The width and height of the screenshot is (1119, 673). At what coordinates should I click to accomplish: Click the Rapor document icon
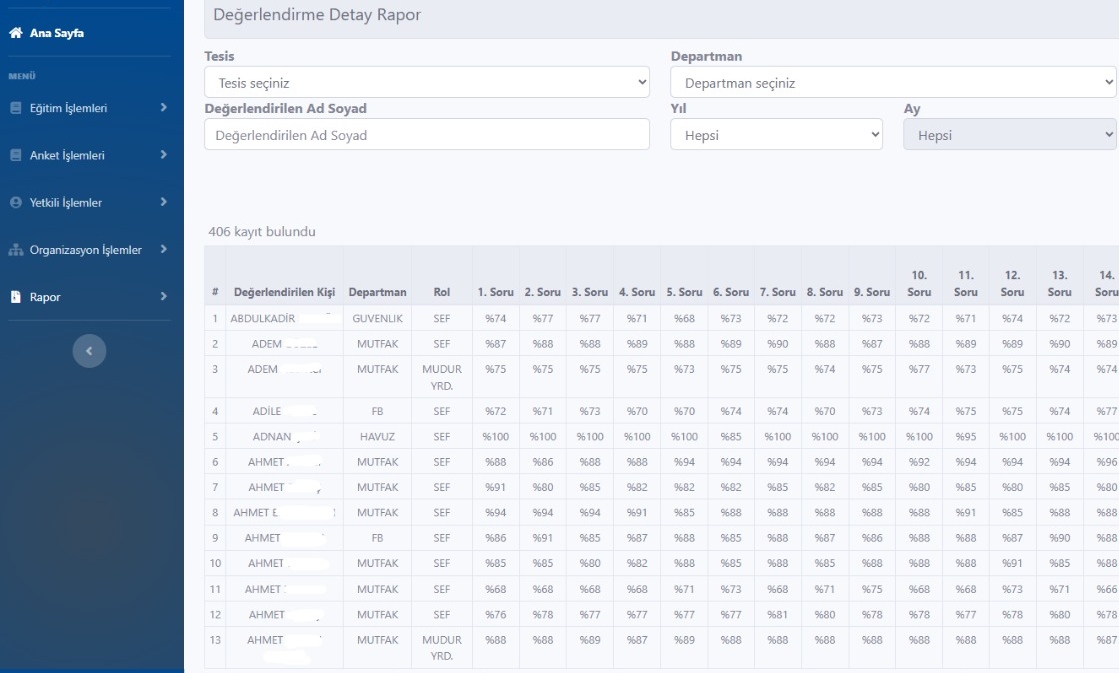(16, 297)
